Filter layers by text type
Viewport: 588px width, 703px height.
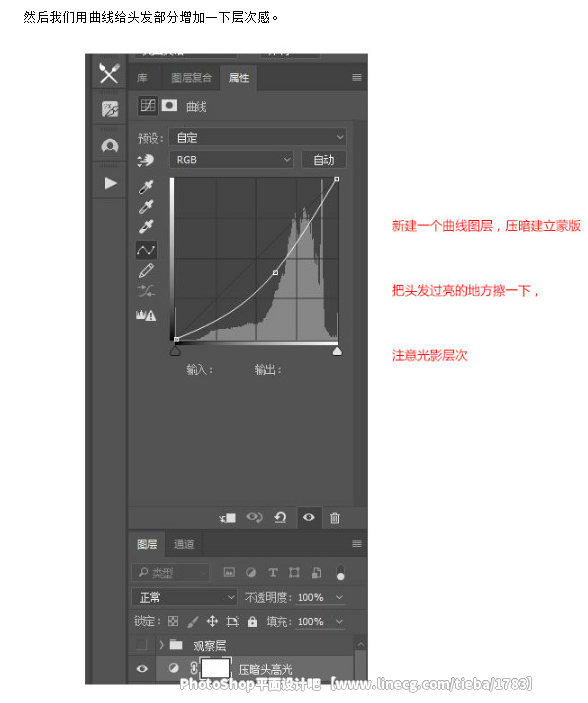point(273,572)
